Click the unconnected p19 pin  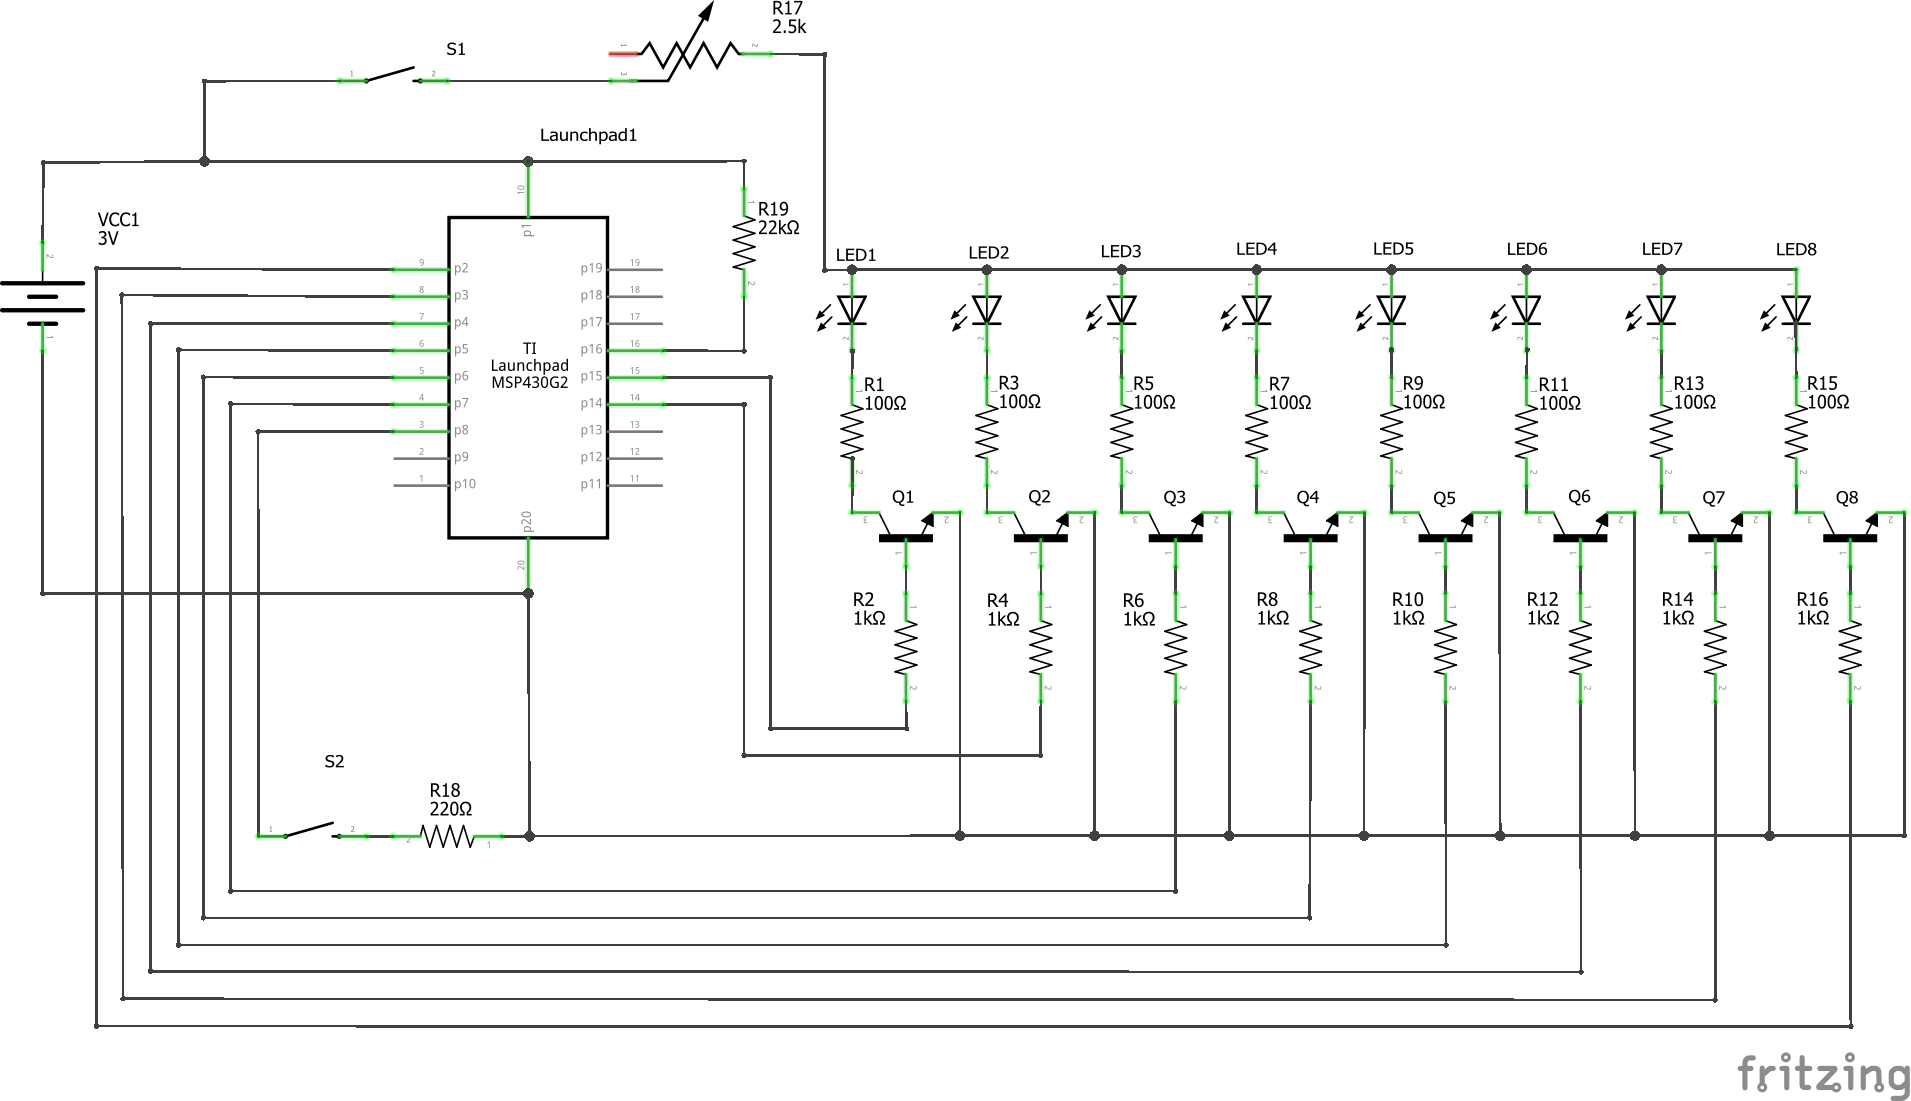click(x=634, y=269)
